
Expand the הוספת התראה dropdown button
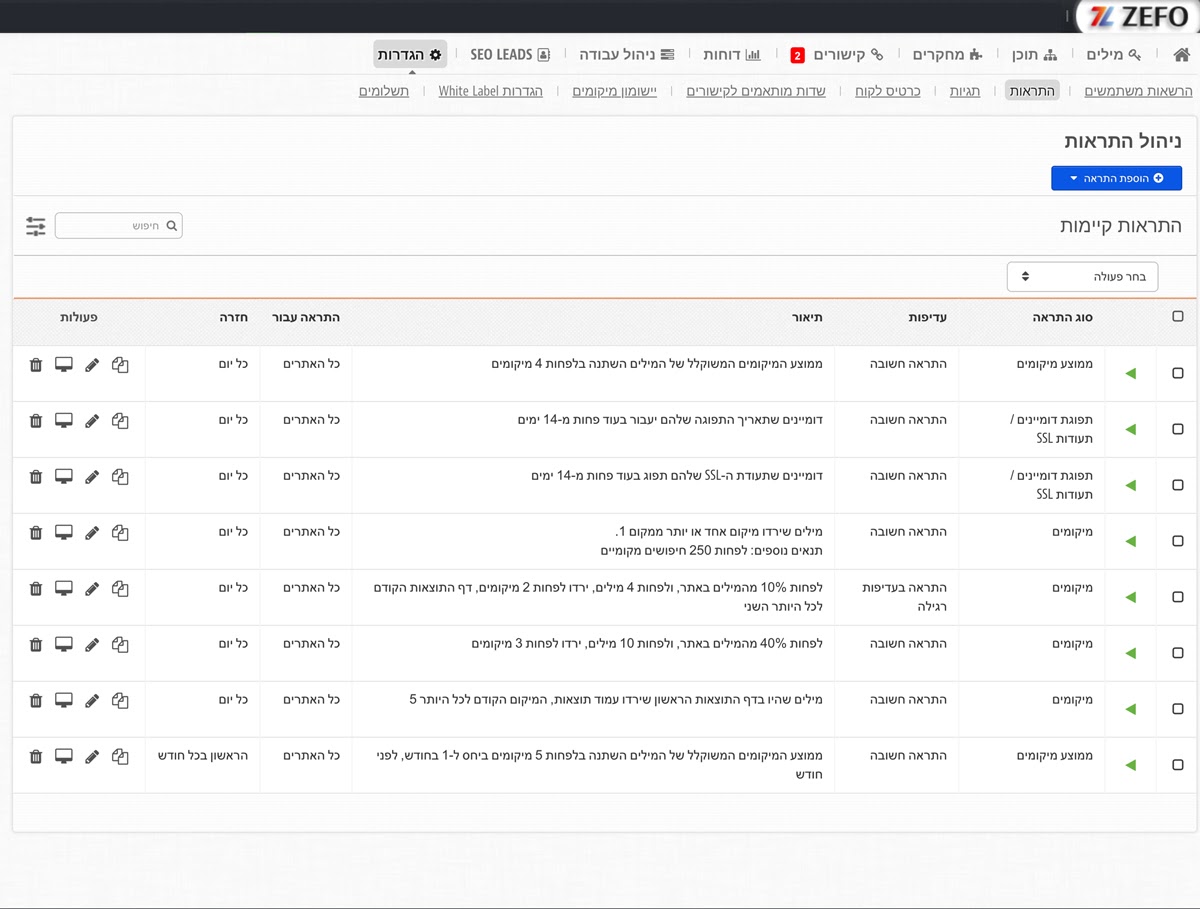pyautogui.click(x=1116, y=178)
